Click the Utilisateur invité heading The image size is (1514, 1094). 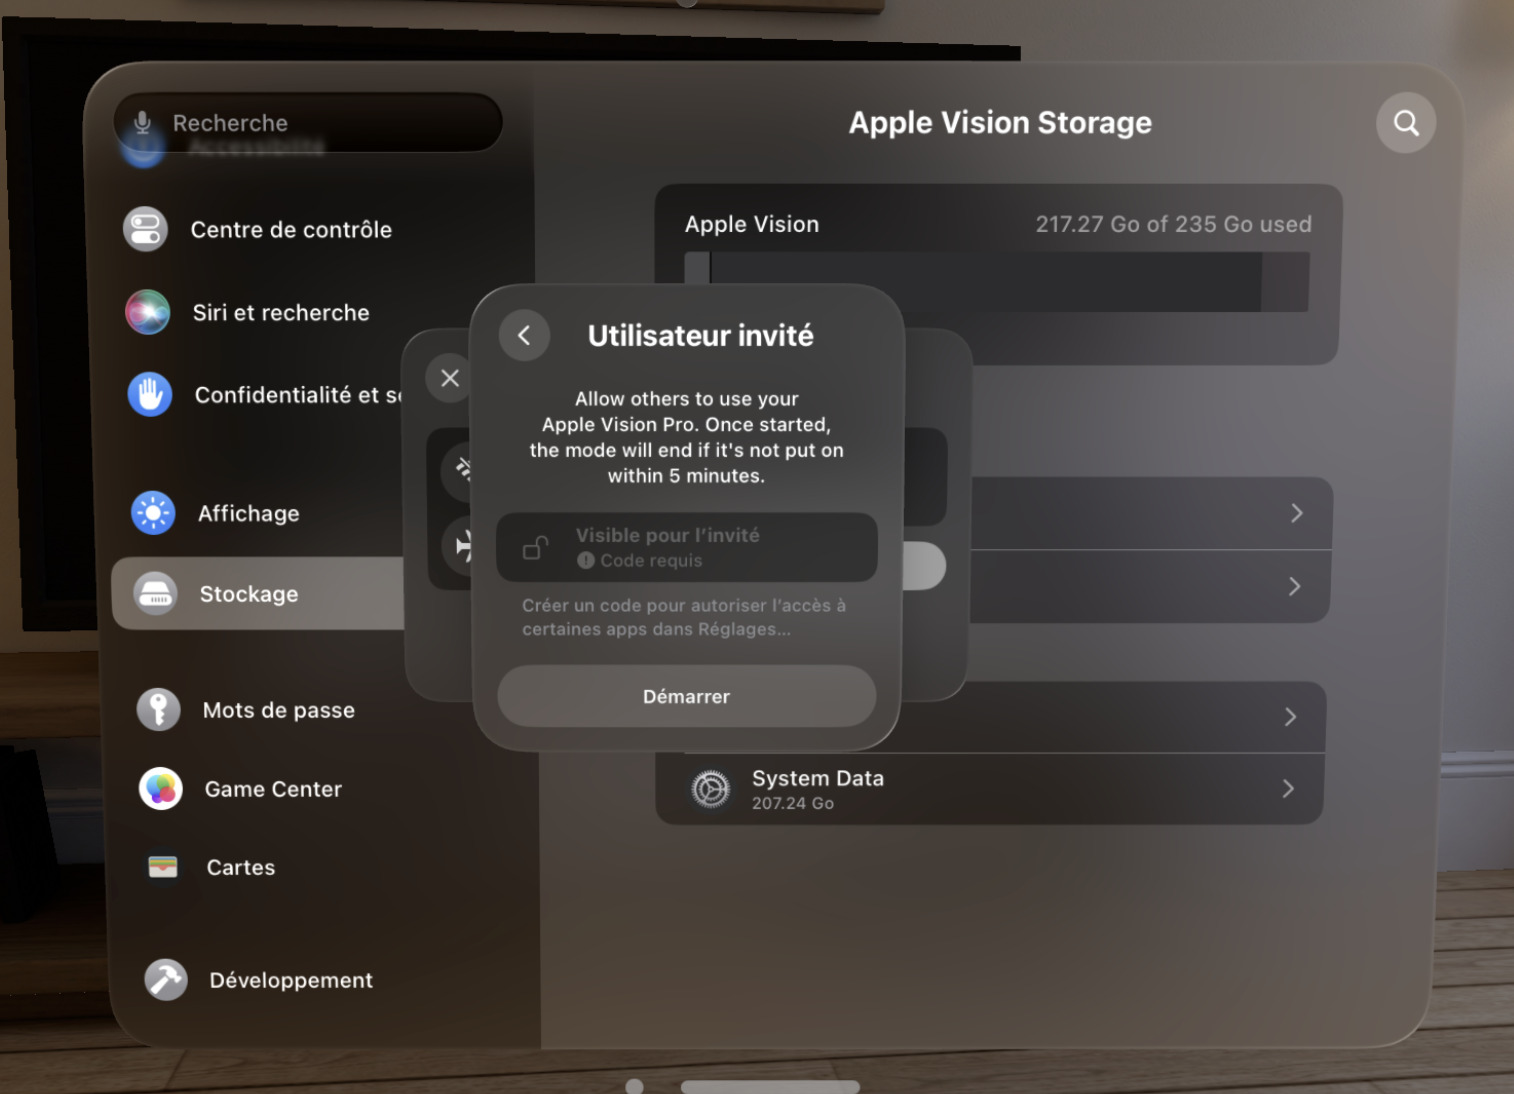click(701, 335)
